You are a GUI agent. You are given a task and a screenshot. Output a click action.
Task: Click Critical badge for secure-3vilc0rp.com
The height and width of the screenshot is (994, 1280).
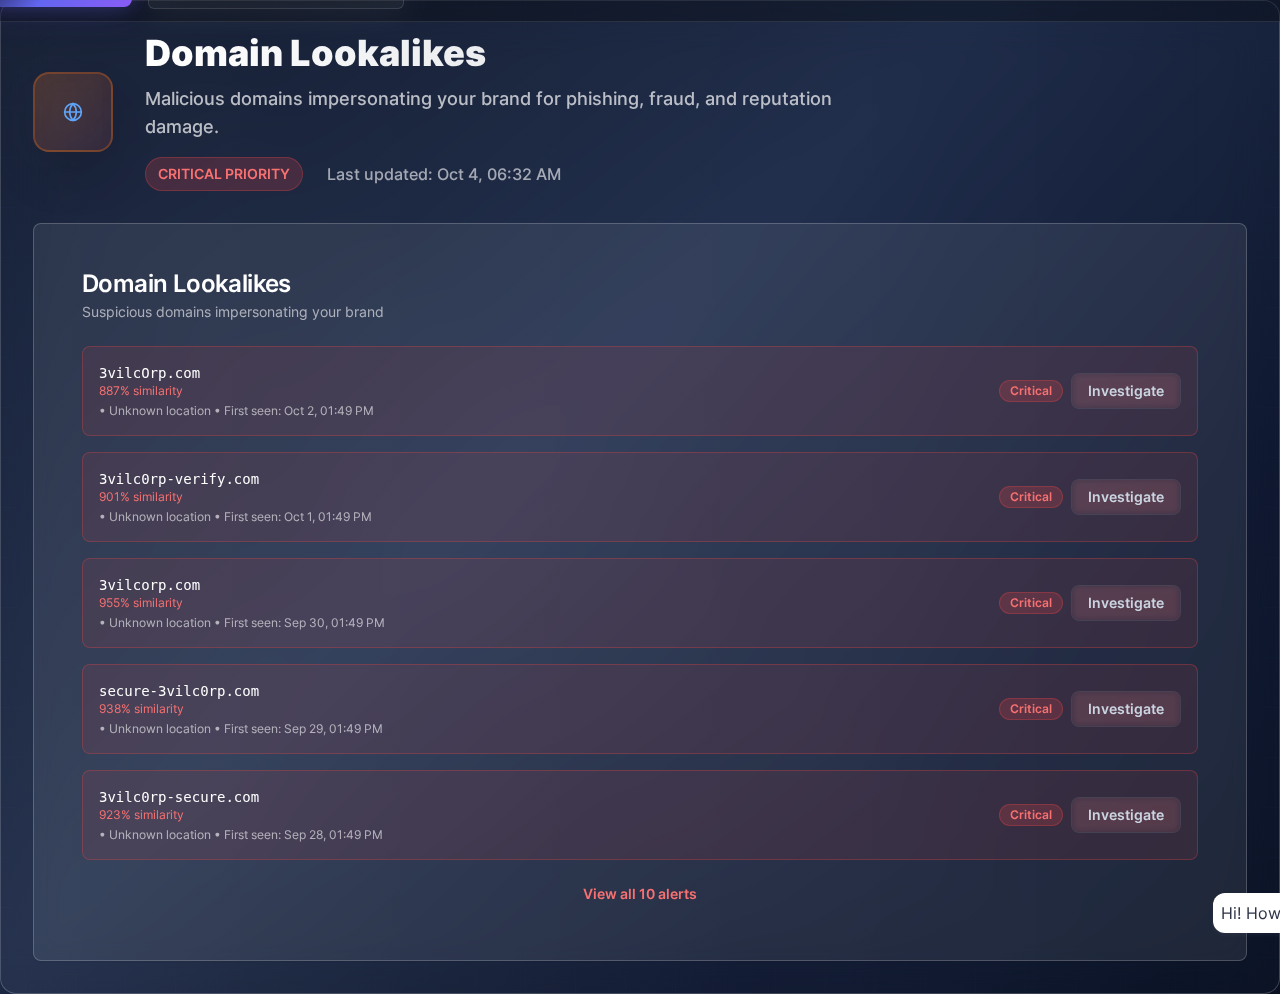pyautogui.click(x=1030, y=709)
